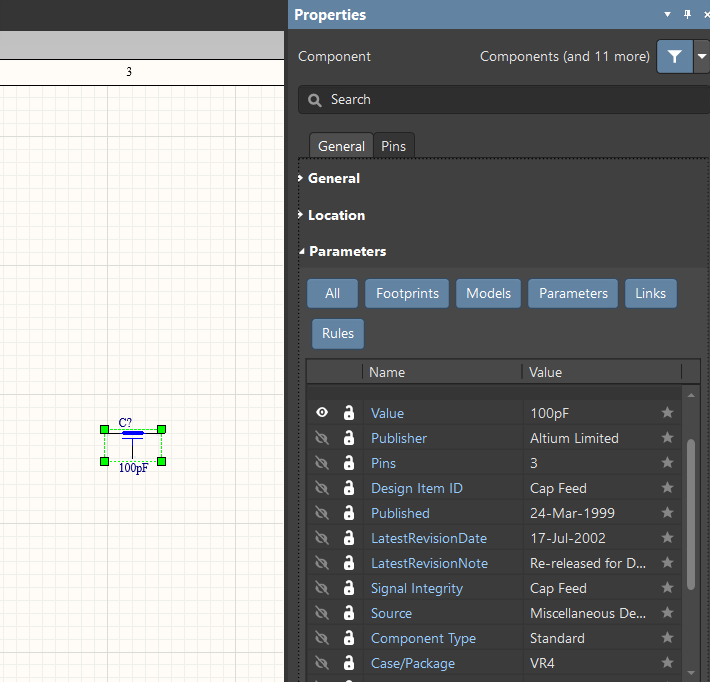The height and width of the screenshot is (682, 710).
Task: Show the Signal Integrity parameter
Action: (322, 588)
